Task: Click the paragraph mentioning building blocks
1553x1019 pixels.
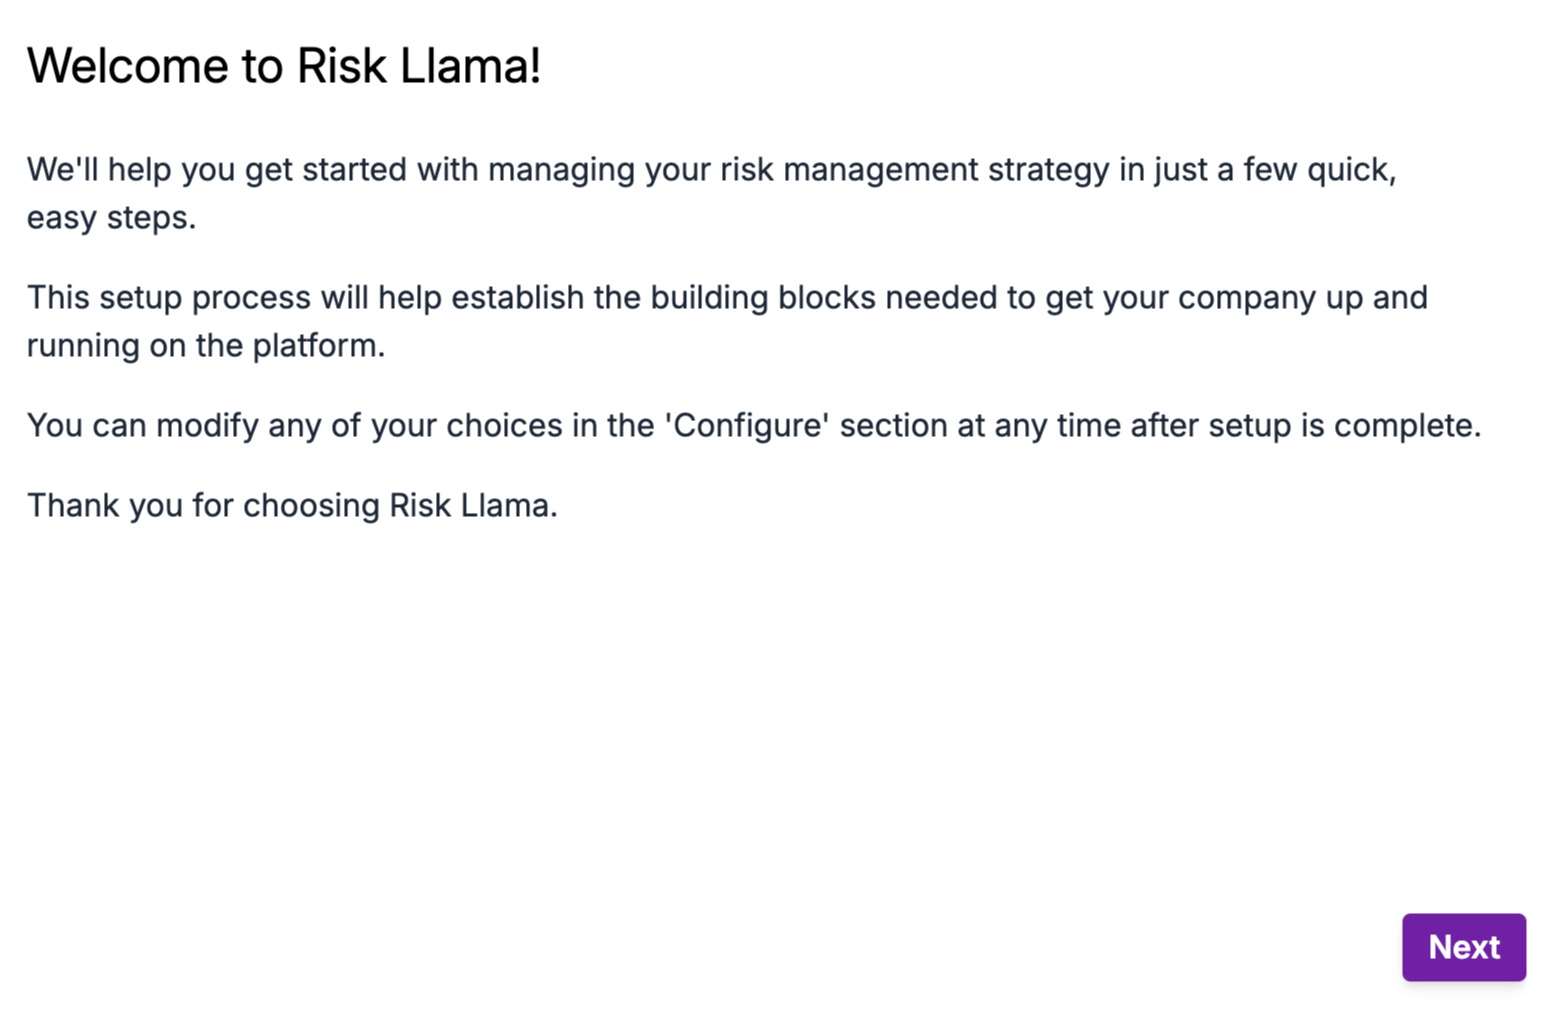Action: click(x=728, y=320)
